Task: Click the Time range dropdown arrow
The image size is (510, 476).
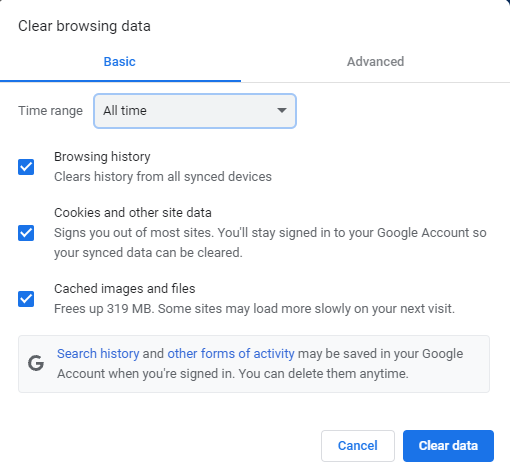Action: click(282, 110)
